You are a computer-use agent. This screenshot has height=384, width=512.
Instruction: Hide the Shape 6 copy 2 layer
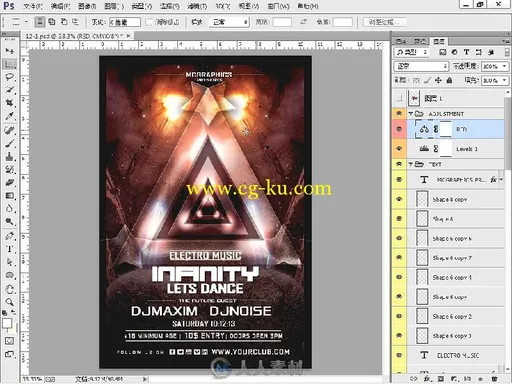pyautogui.click(x=399, y=316)
